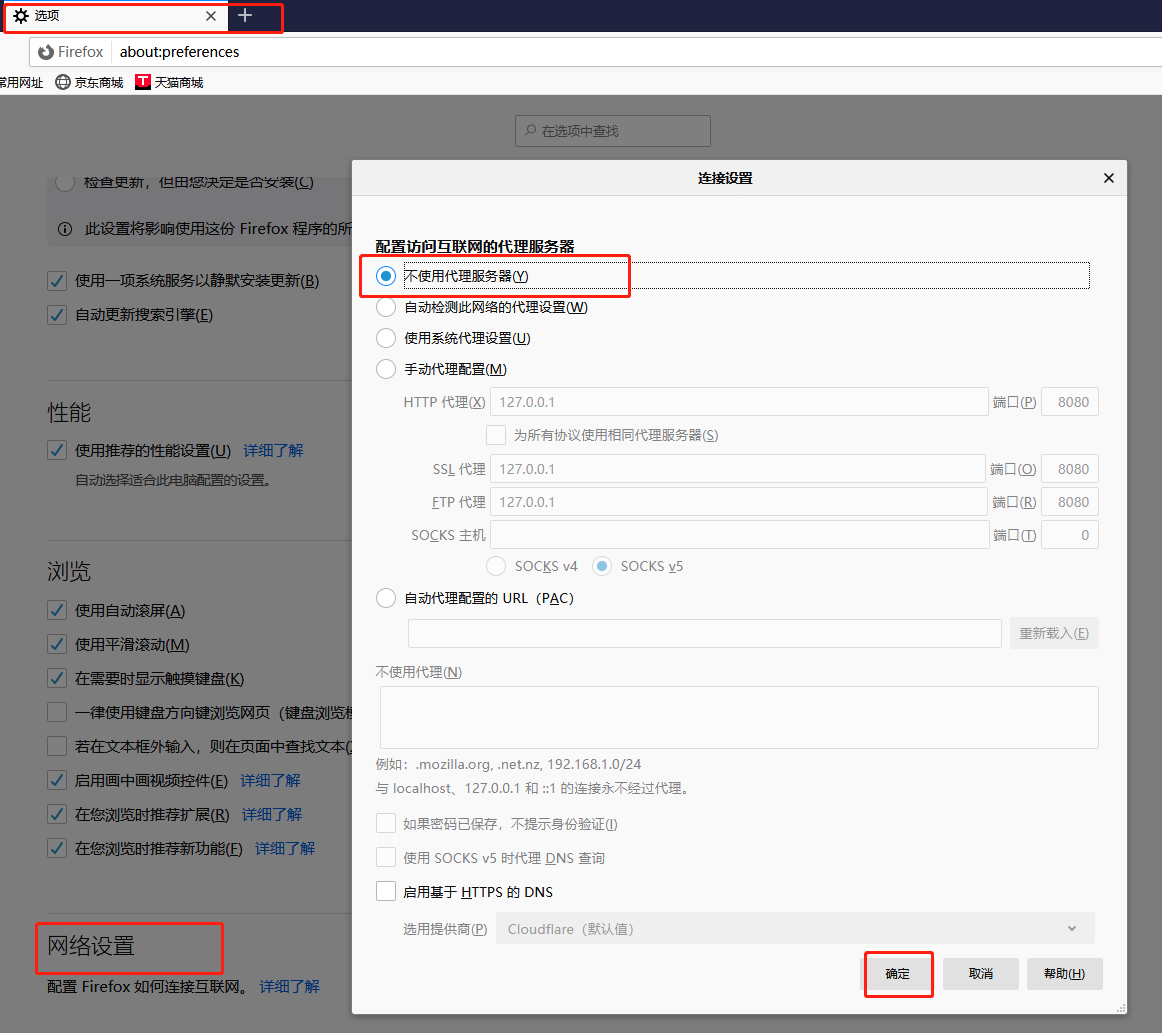Click the 在选项中查找 search box
Image resolution: width=1162 pixels, height=1033 pixels.
coord(613,131)
